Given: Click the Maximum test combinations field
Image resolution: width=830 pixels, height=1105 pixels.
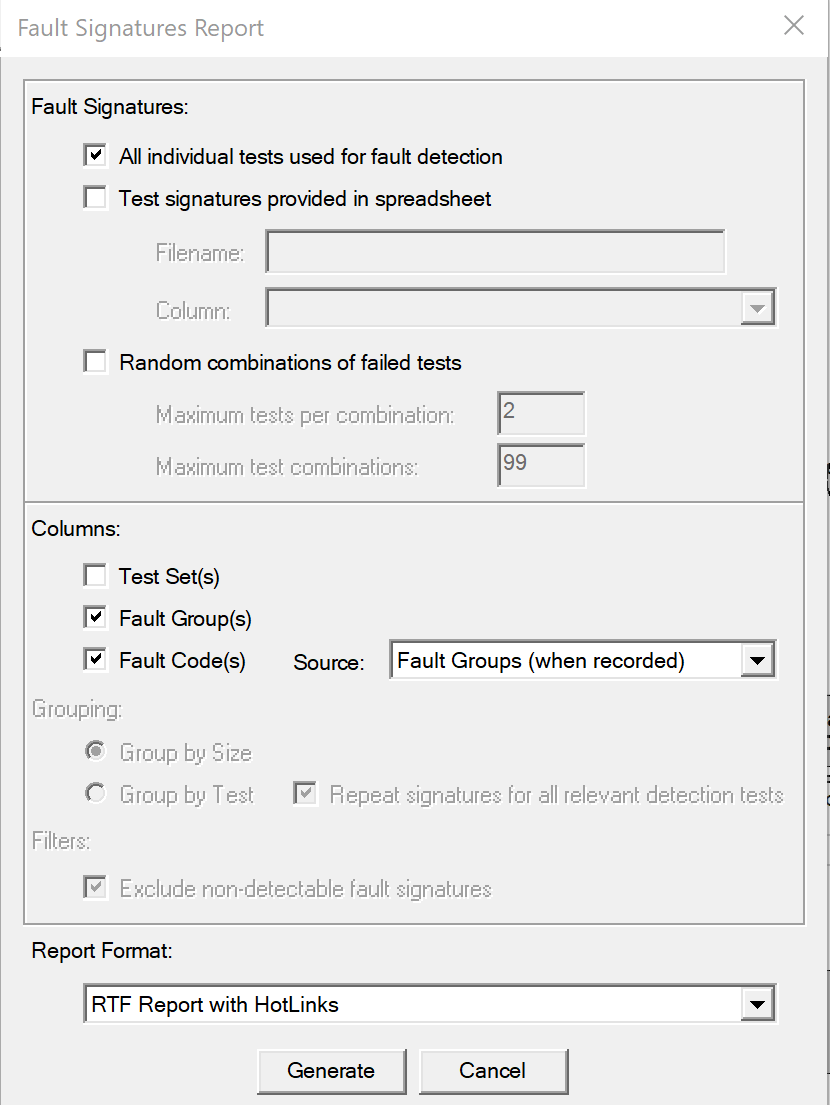Looking at the screenshot, I should click(x=541, y=465).
